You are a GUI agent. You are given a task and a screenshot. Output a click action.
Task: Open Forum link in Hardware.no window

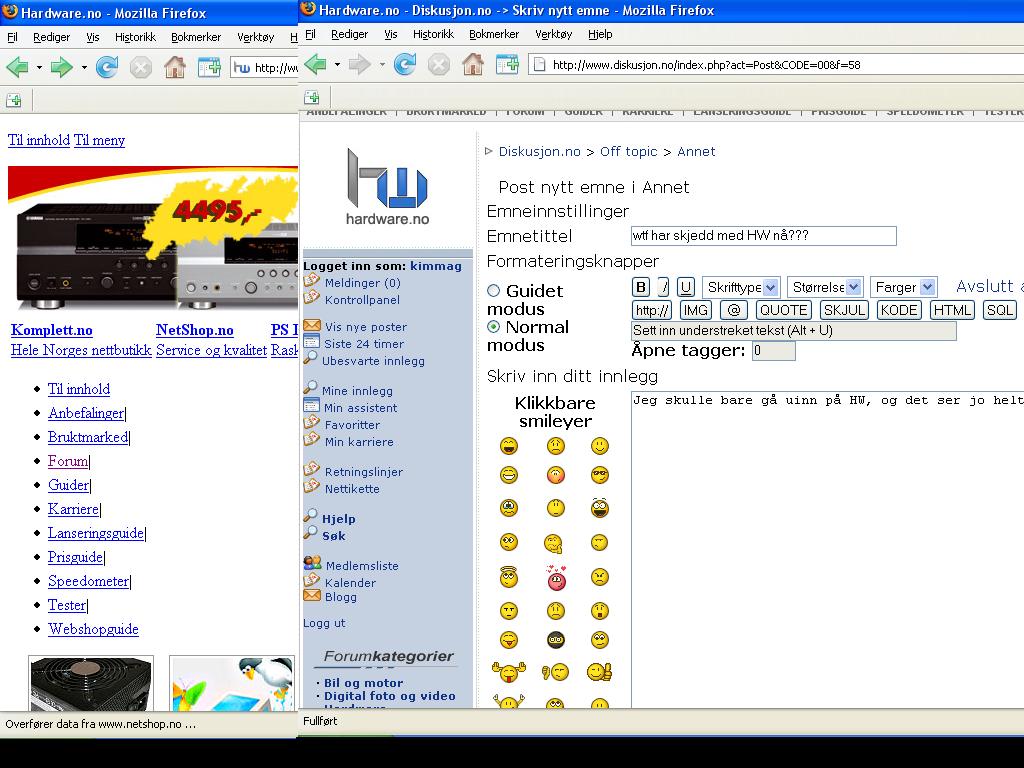coord(68,461)
